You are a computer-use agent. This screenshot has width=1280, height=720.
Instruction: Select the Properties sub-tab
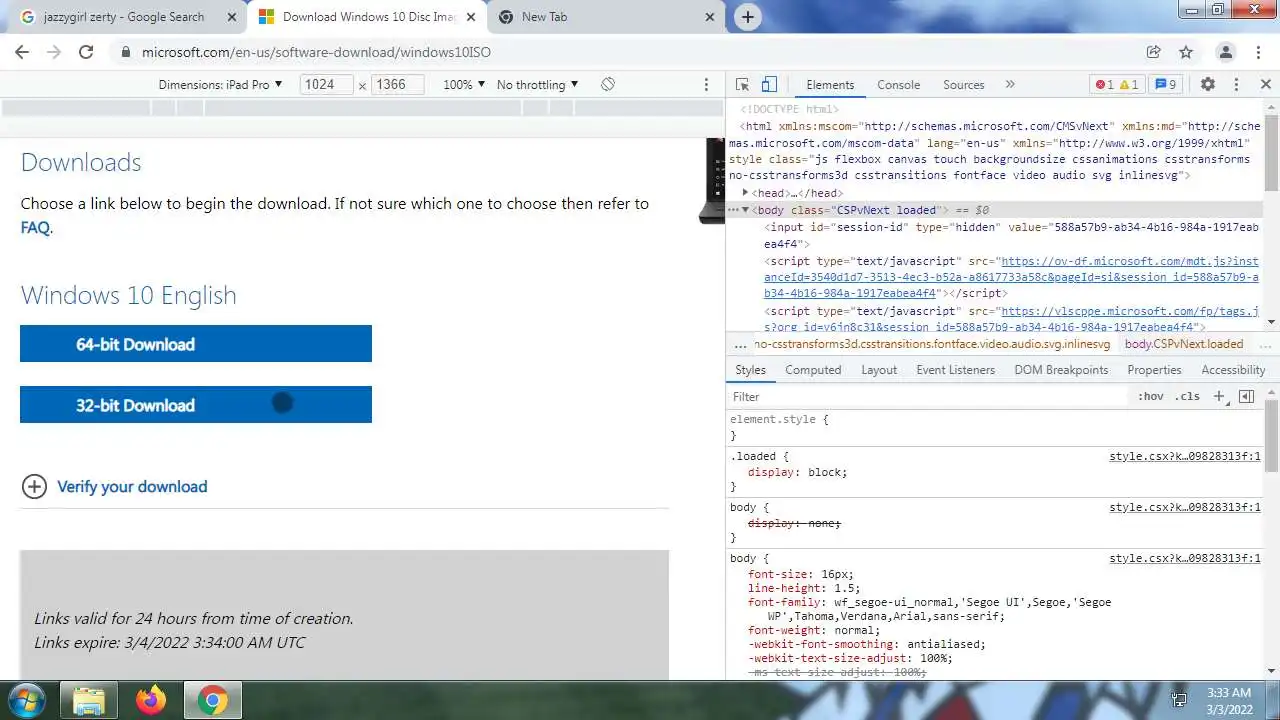pyautogui.click(x=1154, y=370)
